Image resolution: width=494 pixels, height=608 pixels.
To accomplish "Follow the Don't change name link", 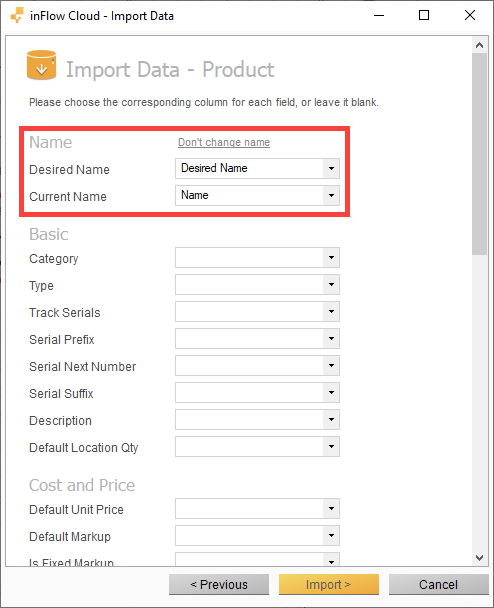I will point(224,142).
